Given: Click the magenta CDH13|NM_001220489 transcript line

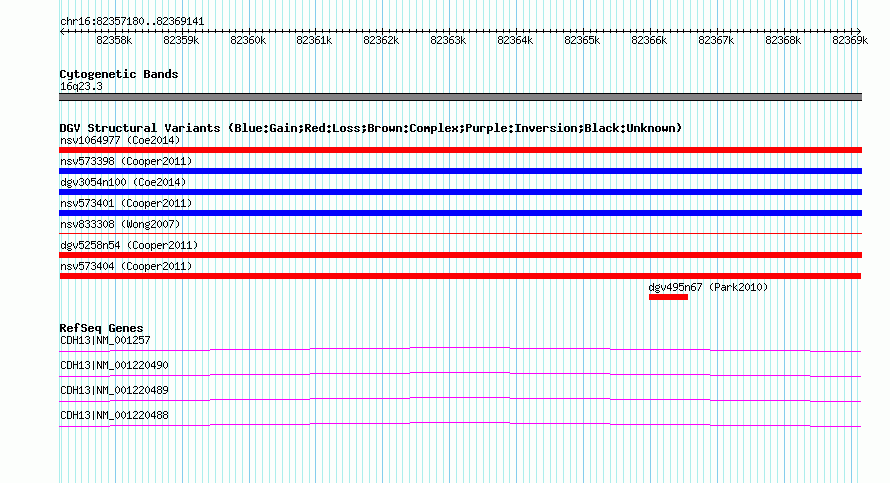Looking at the screenshot, I should point(460,399).
